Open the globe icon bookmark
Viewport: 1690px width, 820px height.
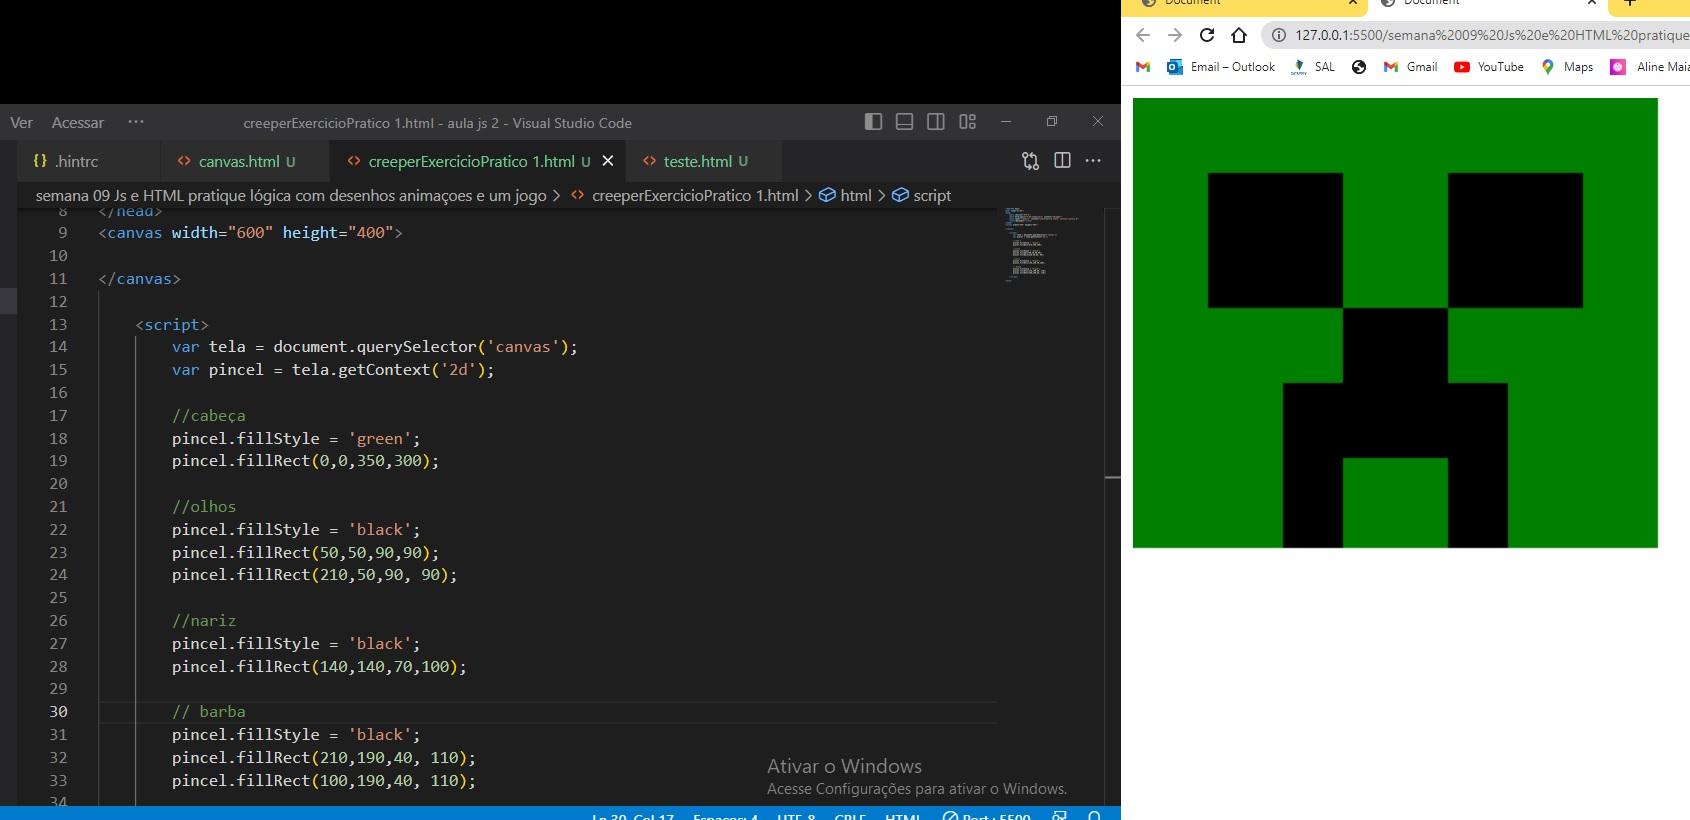(1358, 67)
